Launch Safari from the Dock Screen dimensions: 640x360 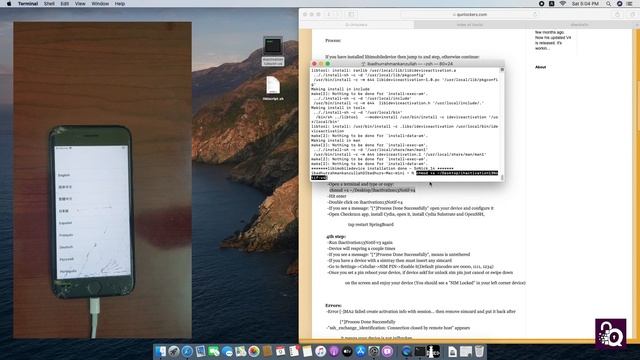point(187,351)
